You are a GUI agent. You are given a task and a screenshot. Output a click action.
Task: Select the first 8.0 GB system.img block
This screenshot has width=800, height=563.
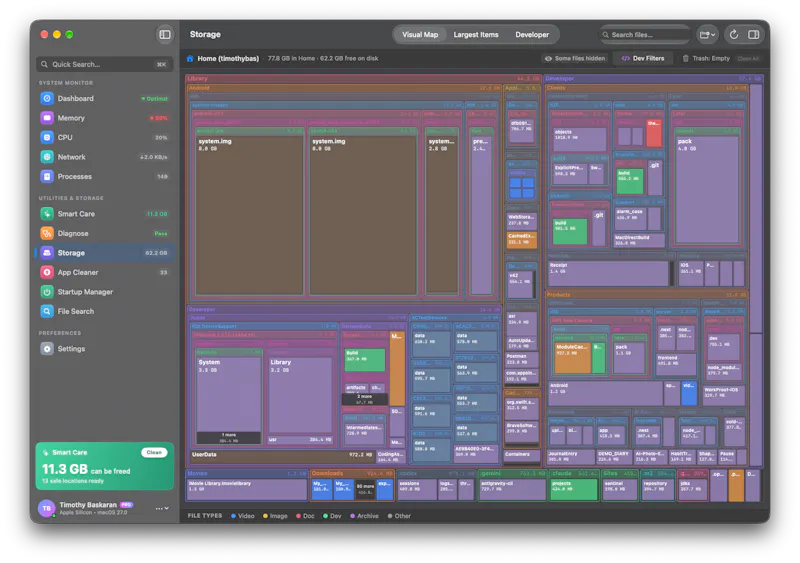(249, 214)
